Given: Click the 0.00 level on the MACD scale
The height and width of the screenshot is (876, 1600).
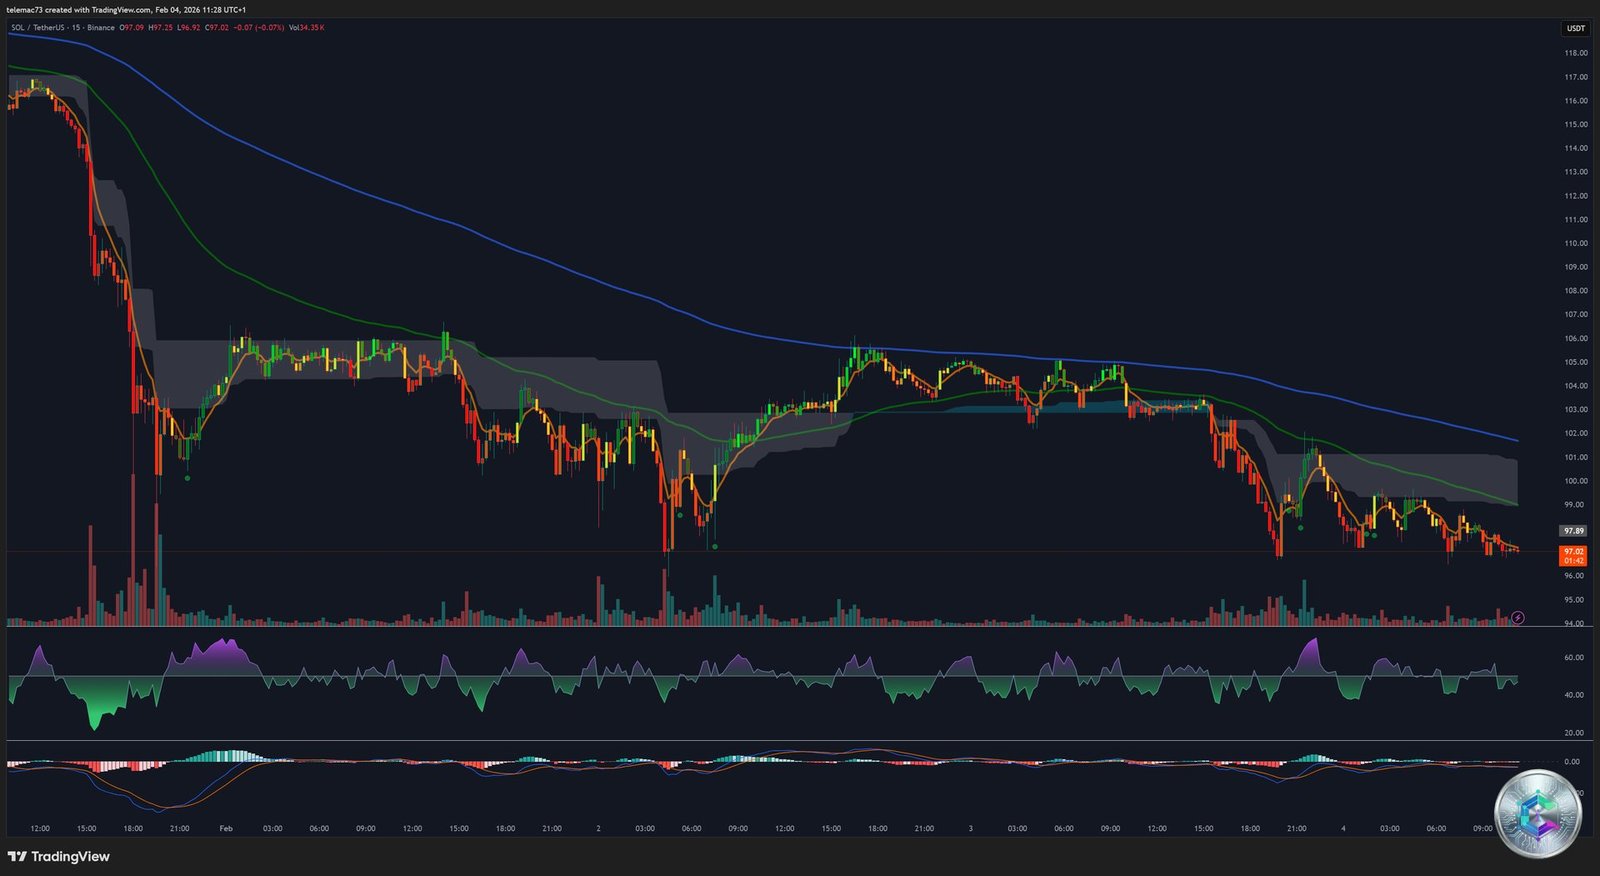Looking at the screenshot, I should pos(1572,761).
